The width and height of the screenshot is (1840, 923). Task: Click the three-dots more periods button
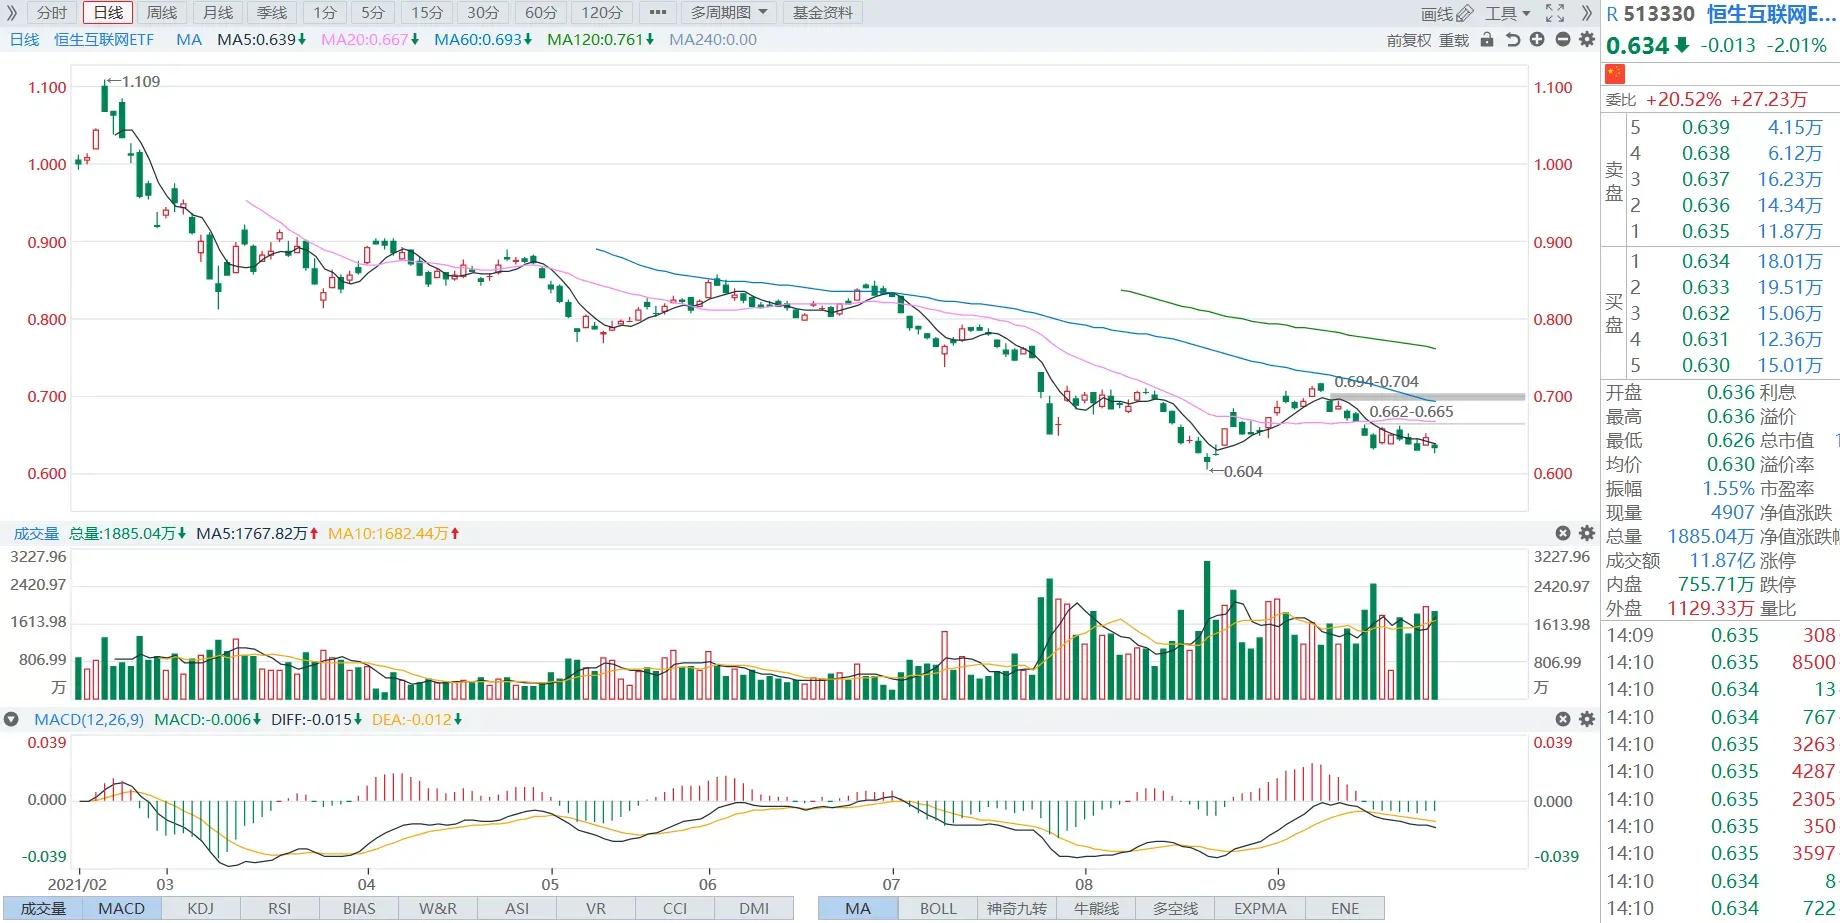[x=657, y=13]
